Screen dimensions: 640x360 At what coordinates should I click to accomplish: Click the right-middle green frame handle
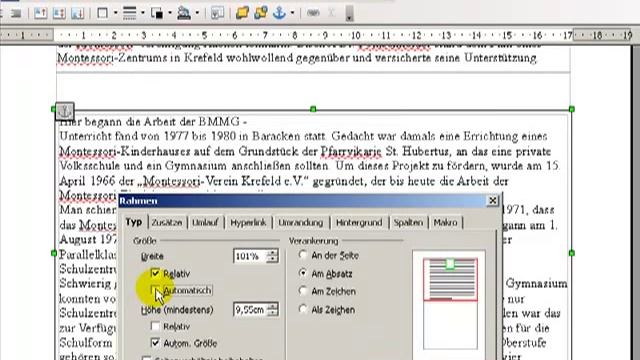click(x=571, y=253)
